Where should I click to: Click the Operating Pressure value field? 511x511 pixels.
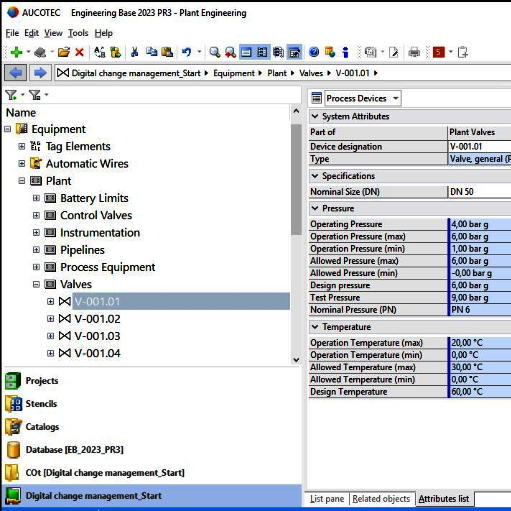click(x=480, y=224)
